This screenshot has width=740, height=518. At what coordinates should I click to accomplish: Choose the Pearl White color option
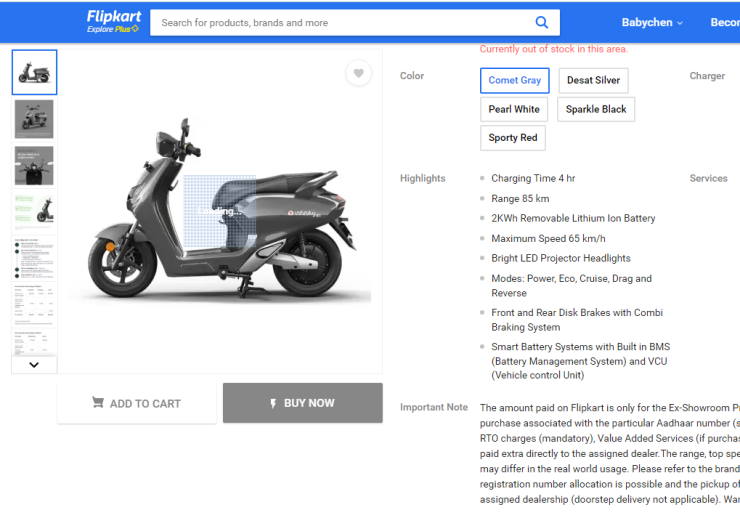click(x=514, y=109)
